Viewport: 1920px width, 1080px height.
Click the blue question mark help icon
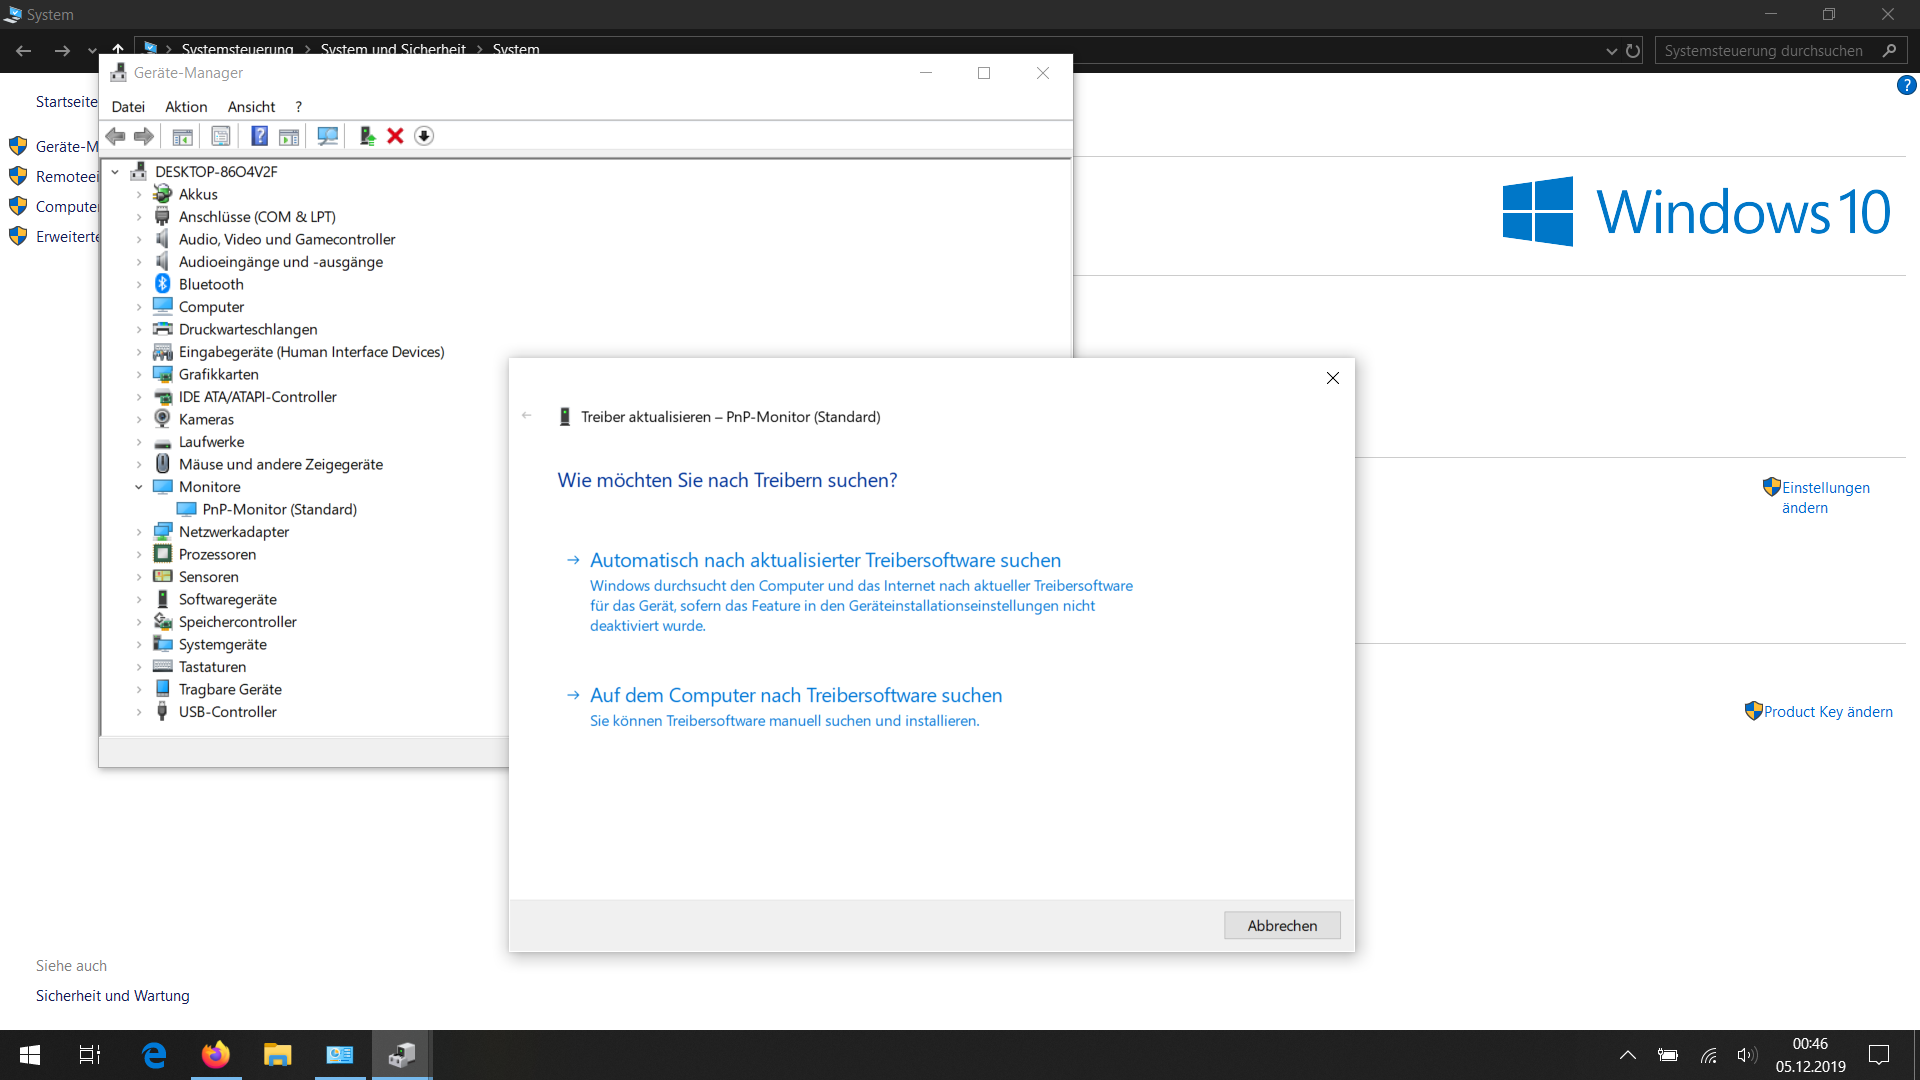[259, 136]
